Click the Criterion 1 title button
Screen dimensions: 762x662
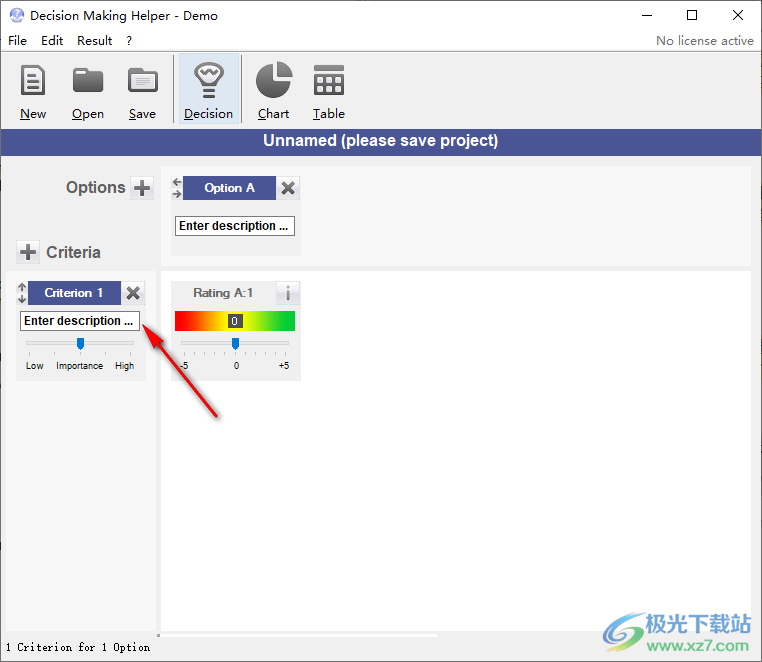click(x=74, y=293)
